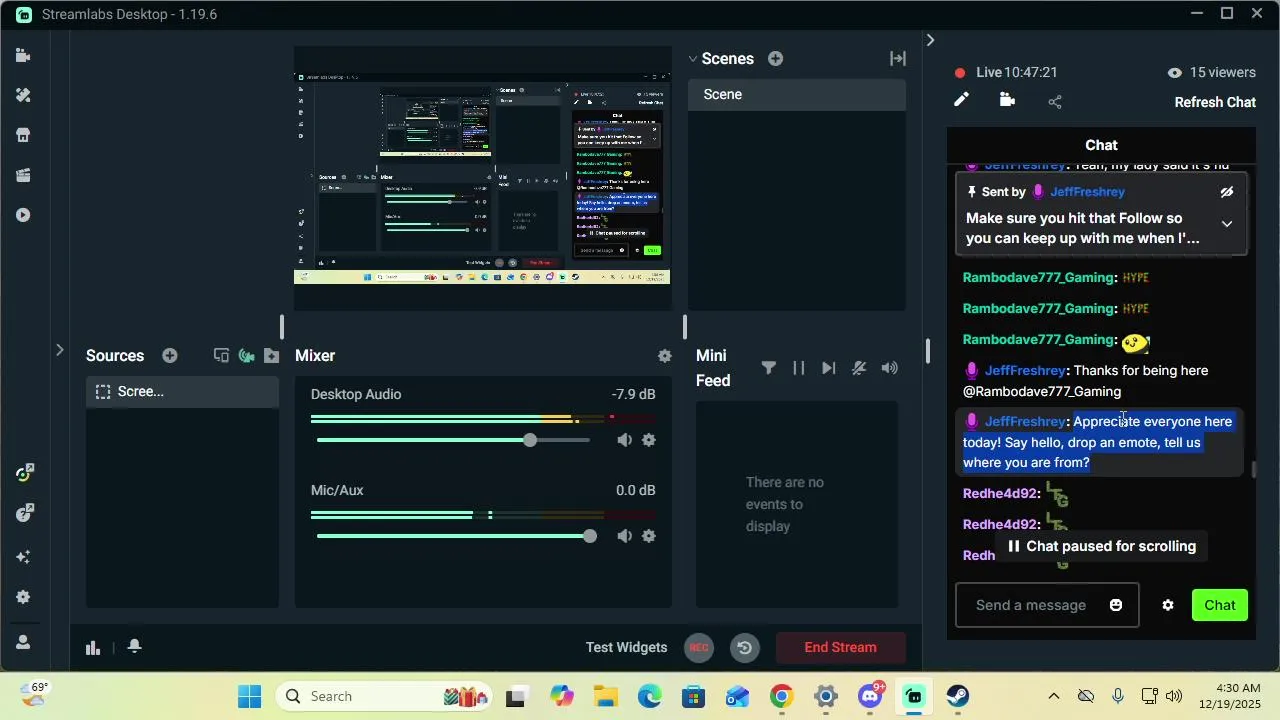
Task: Collapse the Scenes collection dropdown
Action: point(692,59)
